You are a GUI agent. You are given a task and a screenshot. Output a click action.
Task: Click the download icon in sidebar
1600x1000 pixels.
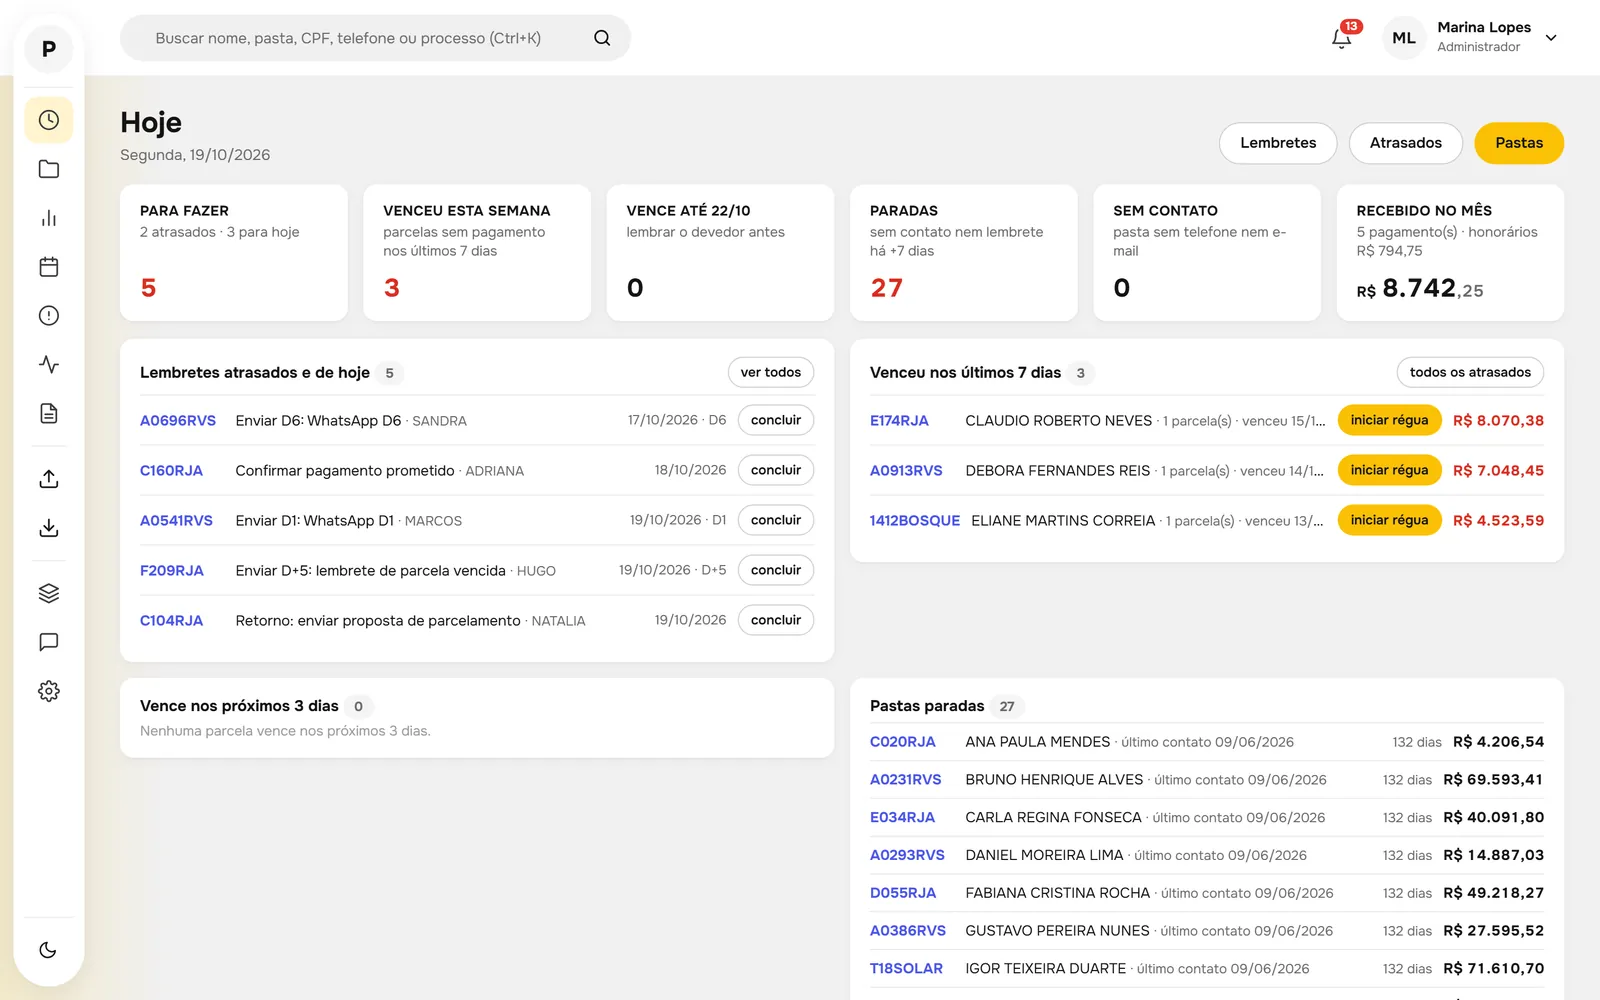(x=48, y=528)
